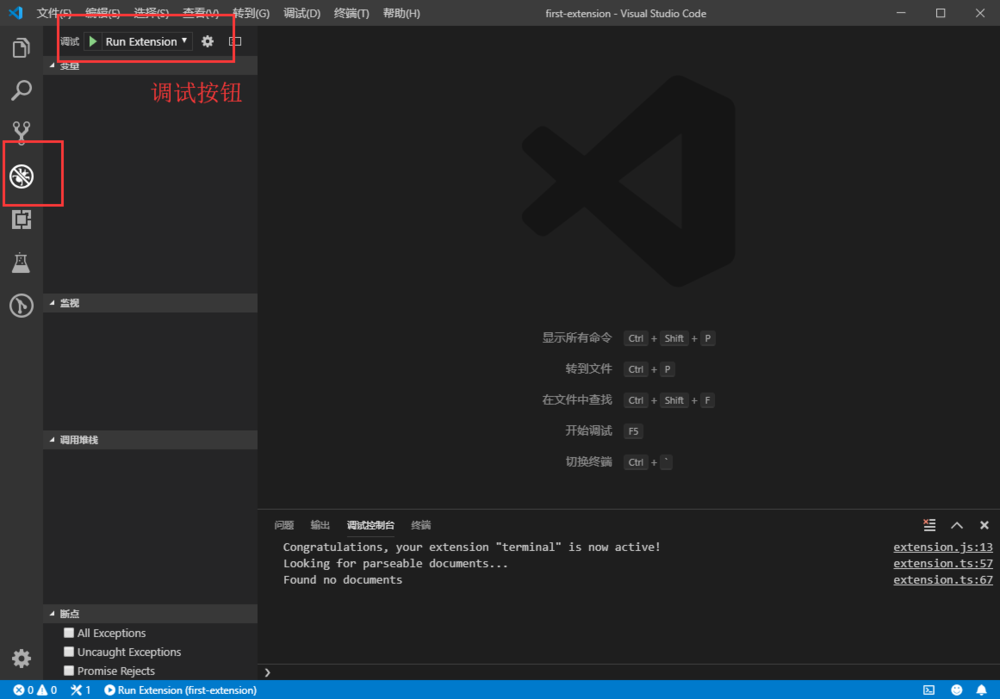Image resolution: width=1000 pixels, height=699 pixels.
Task: Open the Test flask view
Action: [21, 262]
